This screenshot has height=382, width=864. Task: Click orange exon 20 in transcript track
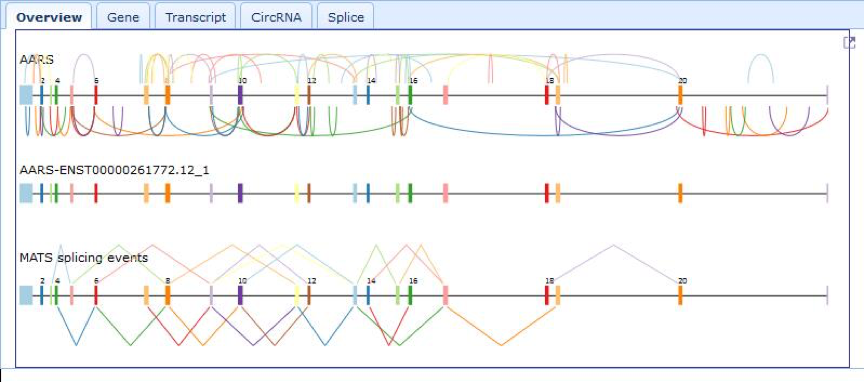click(x=681, y=193)
